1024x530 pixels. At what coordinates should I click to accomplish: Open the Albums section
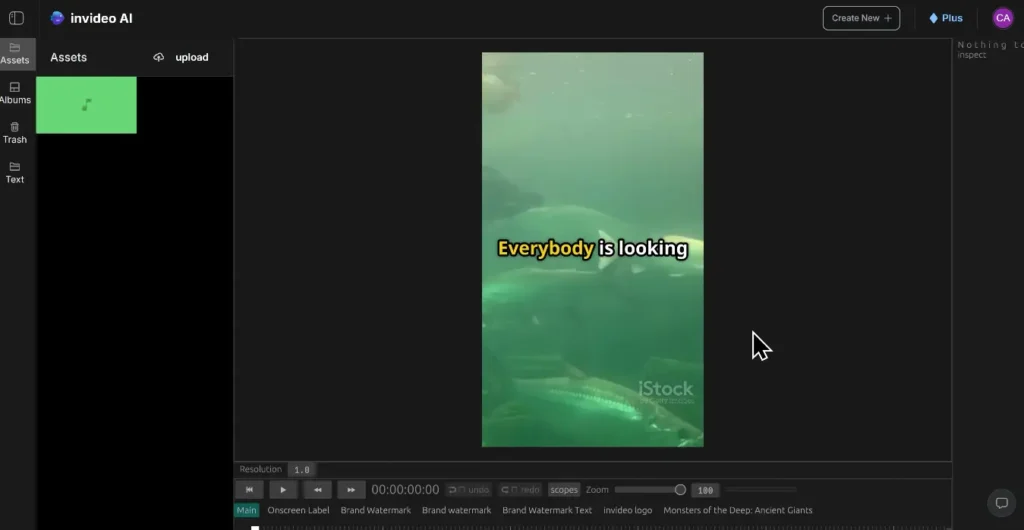15,93
